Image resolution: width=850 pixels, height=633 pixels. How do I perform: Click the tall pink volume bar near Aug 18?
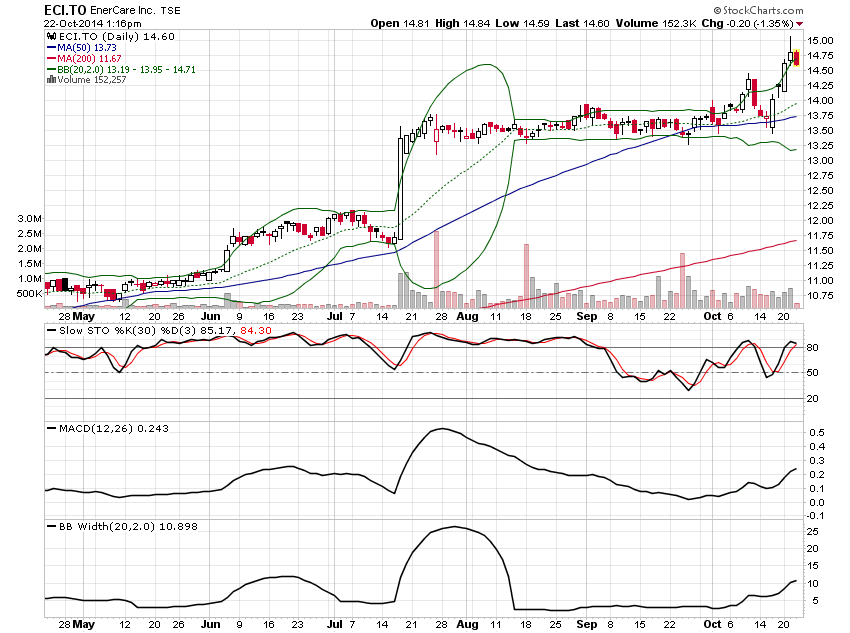526,276
